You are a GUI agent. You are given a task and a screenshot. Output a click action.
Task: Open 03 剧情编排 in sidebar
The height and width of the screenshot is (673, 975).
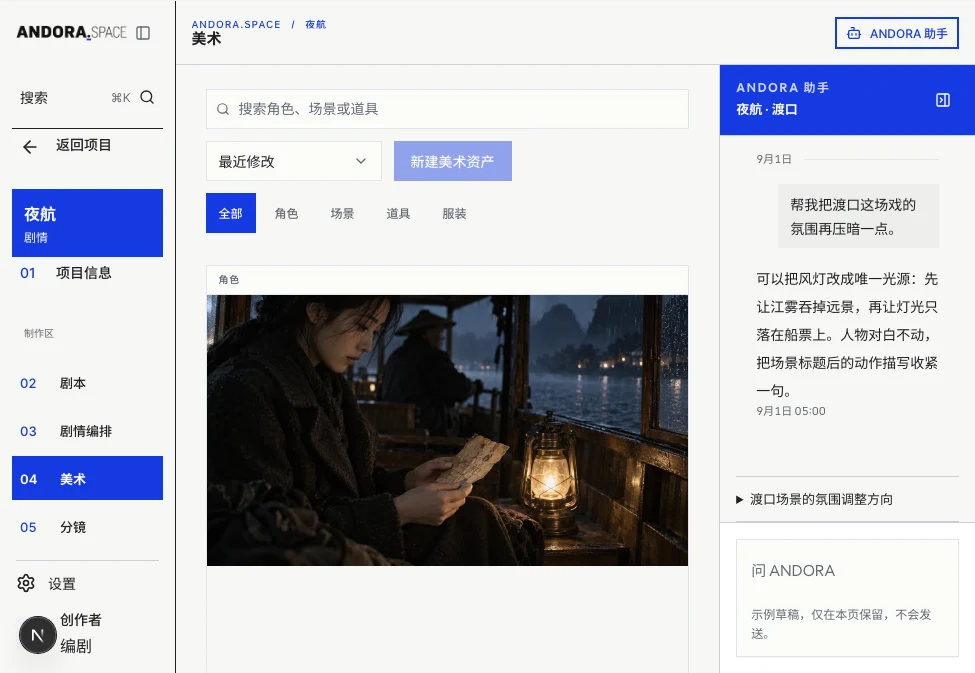pos(87,431)
